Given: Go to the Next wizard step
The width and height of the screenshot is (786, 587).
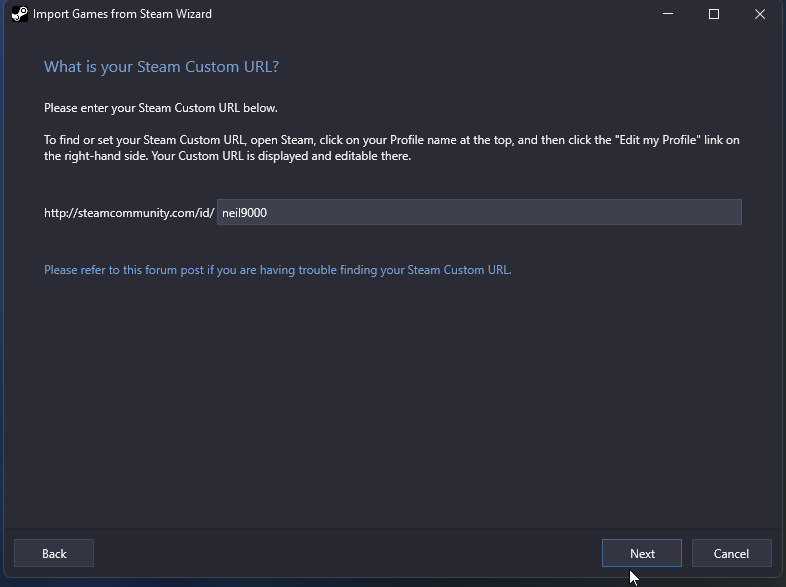Looking at the screenshot, I should [642, 553].
